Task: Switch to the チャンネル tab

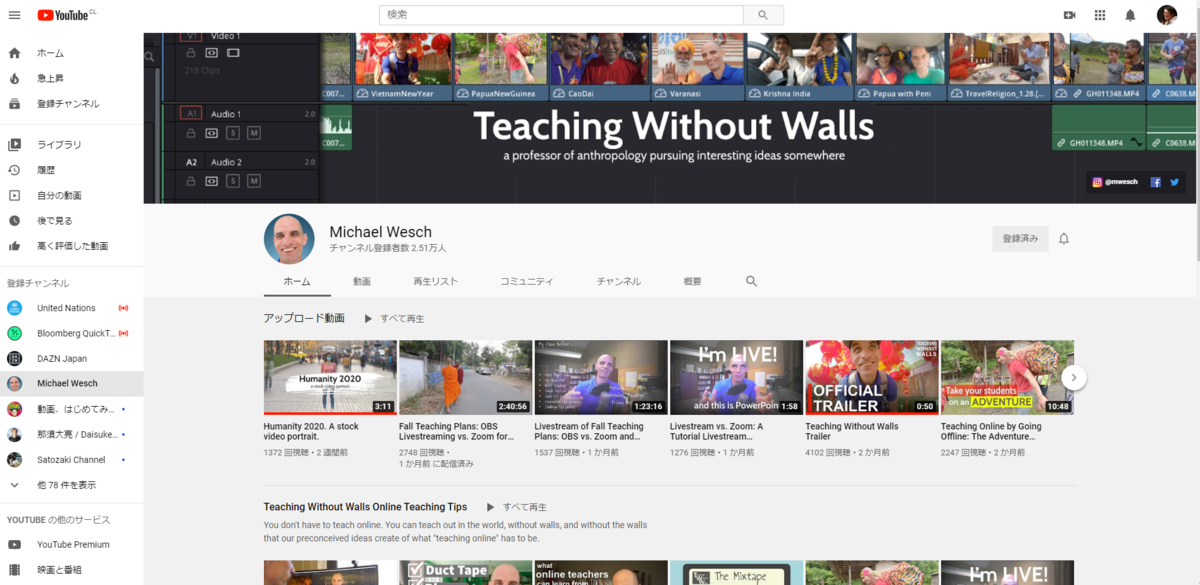Action: 619,282
